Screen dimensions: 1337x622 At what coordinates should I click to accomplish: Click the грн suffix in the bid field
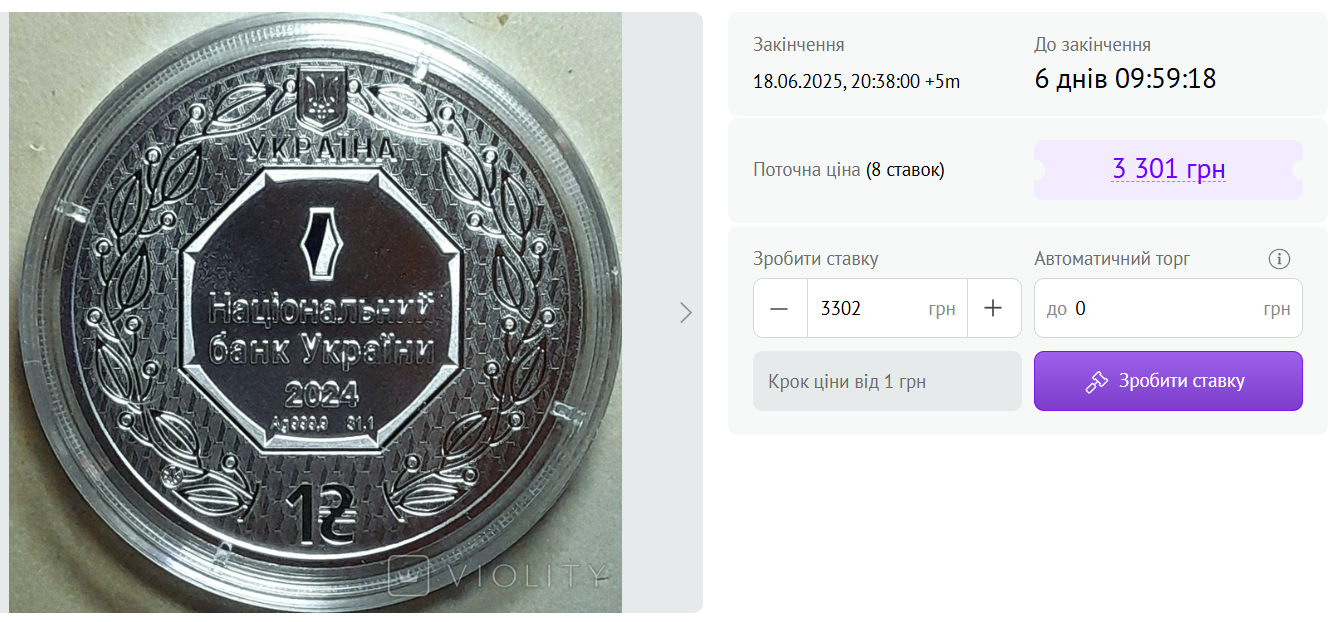942,309
